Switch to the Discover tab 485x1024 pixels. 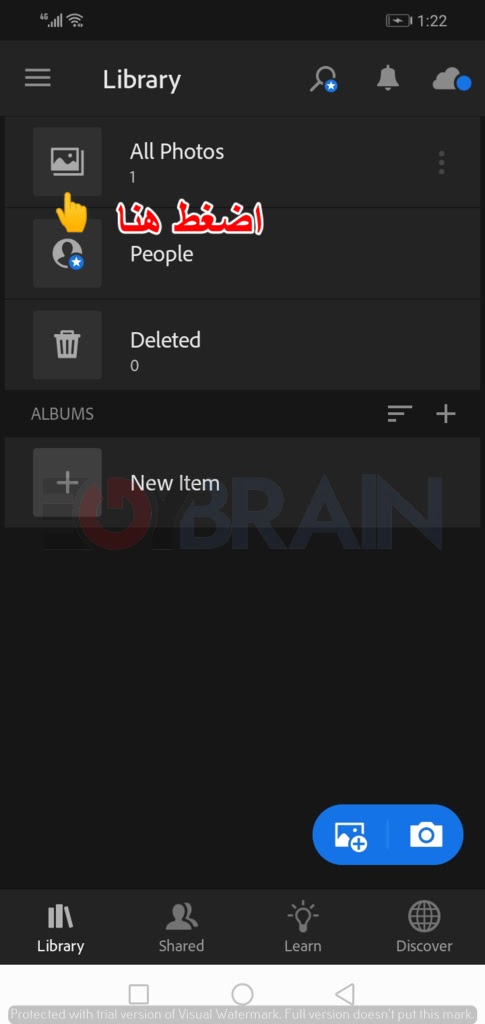tap(424, 927)
